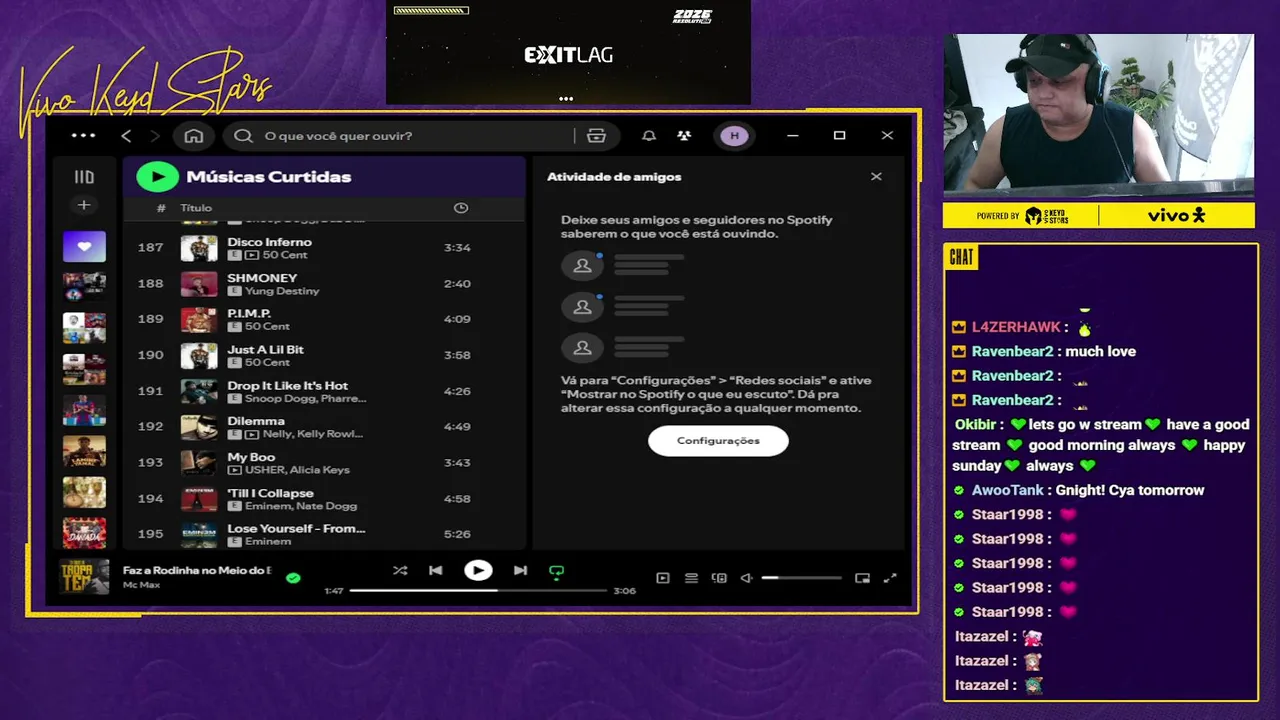This screenshot has height=720, width=1280.
Task: Open the artist link 'Yung Destiny'
Action: click(282, 291)
